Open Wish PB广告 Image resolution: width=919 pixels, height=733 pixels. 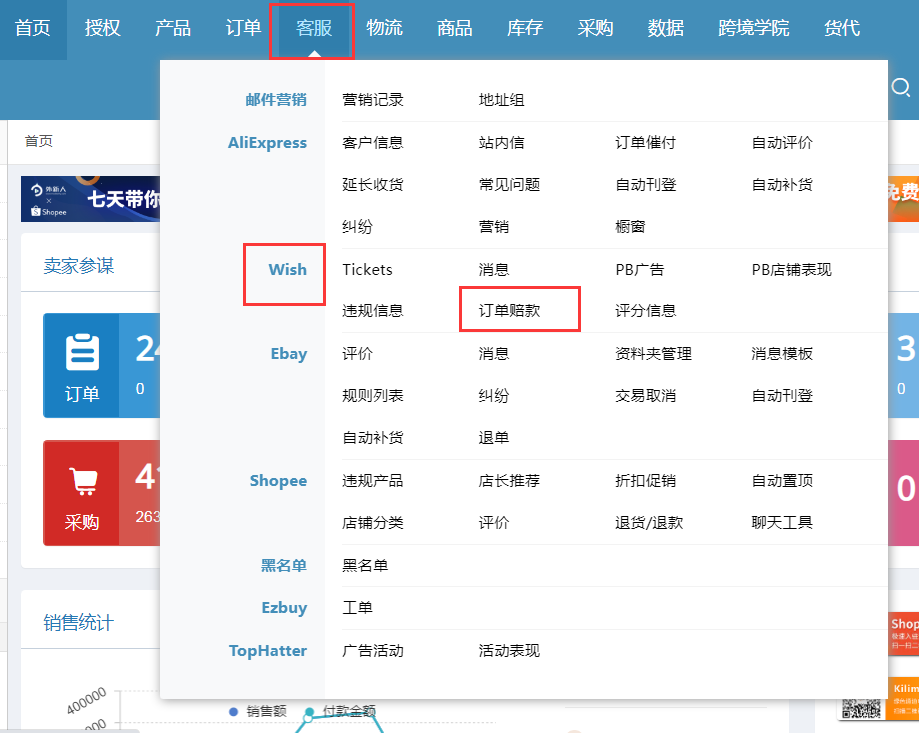tap(640, 270)
